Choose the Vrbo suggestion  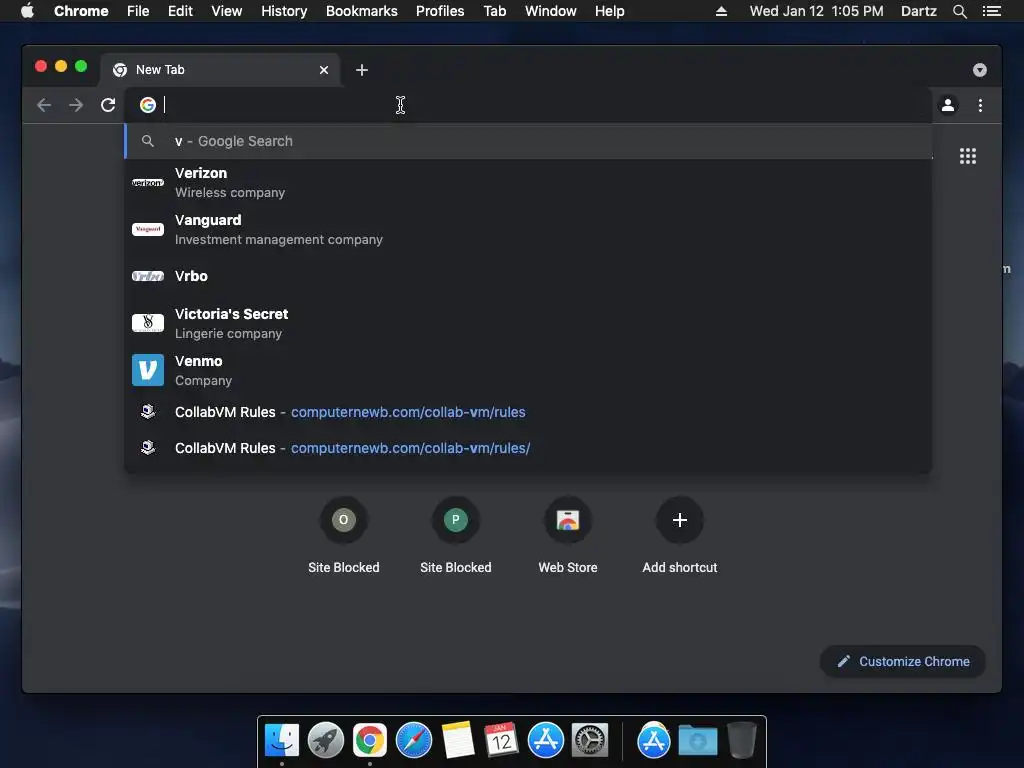tap(528, 276)
